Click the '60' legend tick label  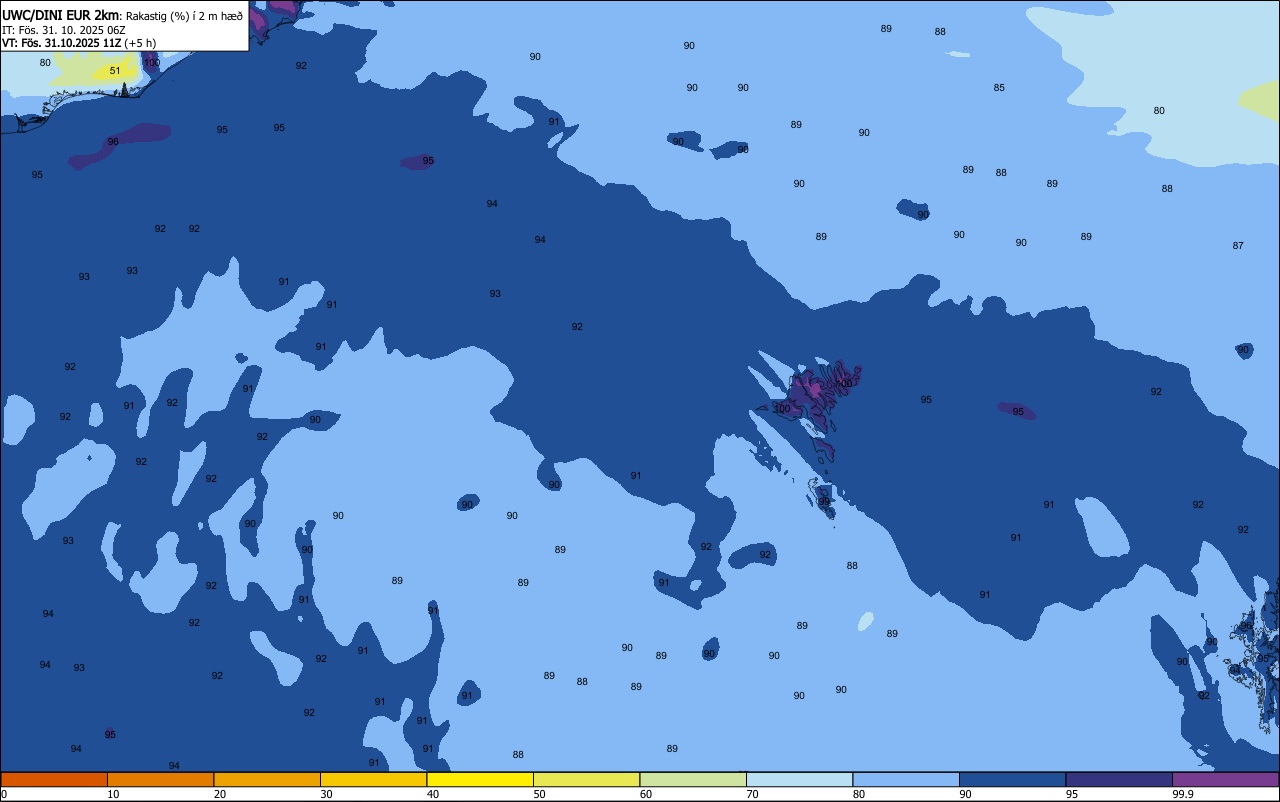tap(646, 794)
